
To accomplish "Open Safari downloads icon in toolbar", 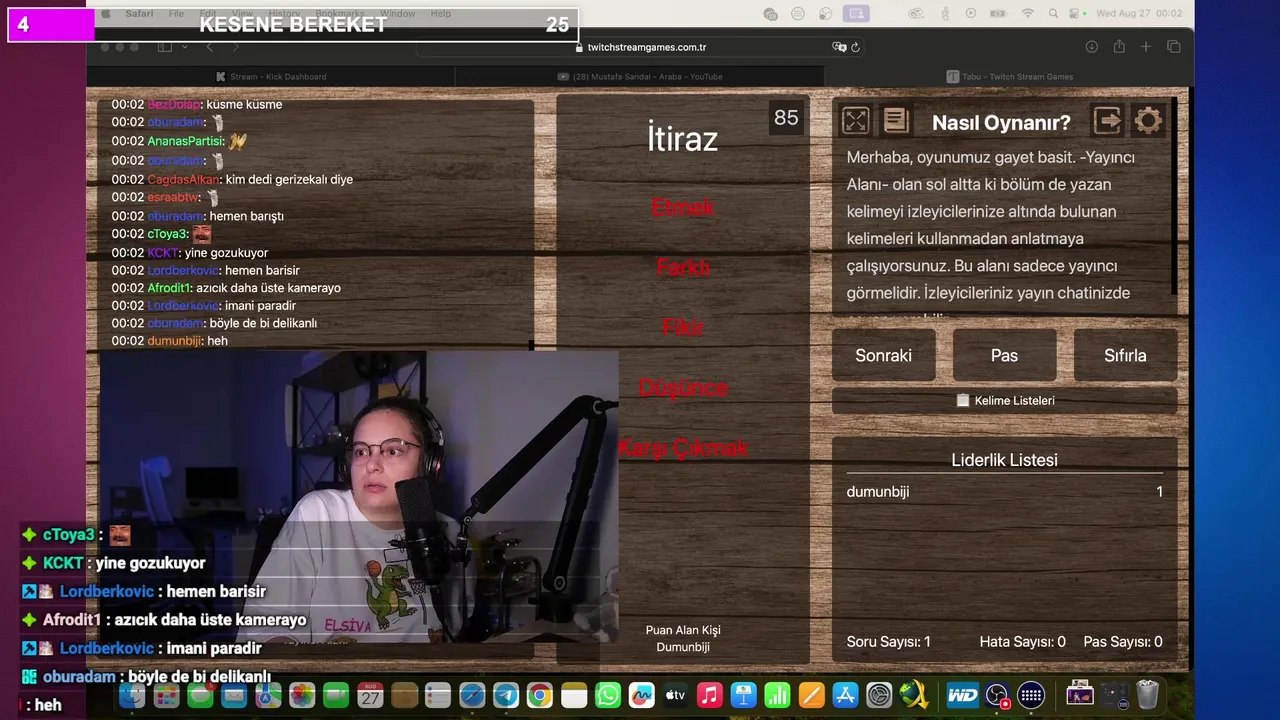I will pos(1092,47).
